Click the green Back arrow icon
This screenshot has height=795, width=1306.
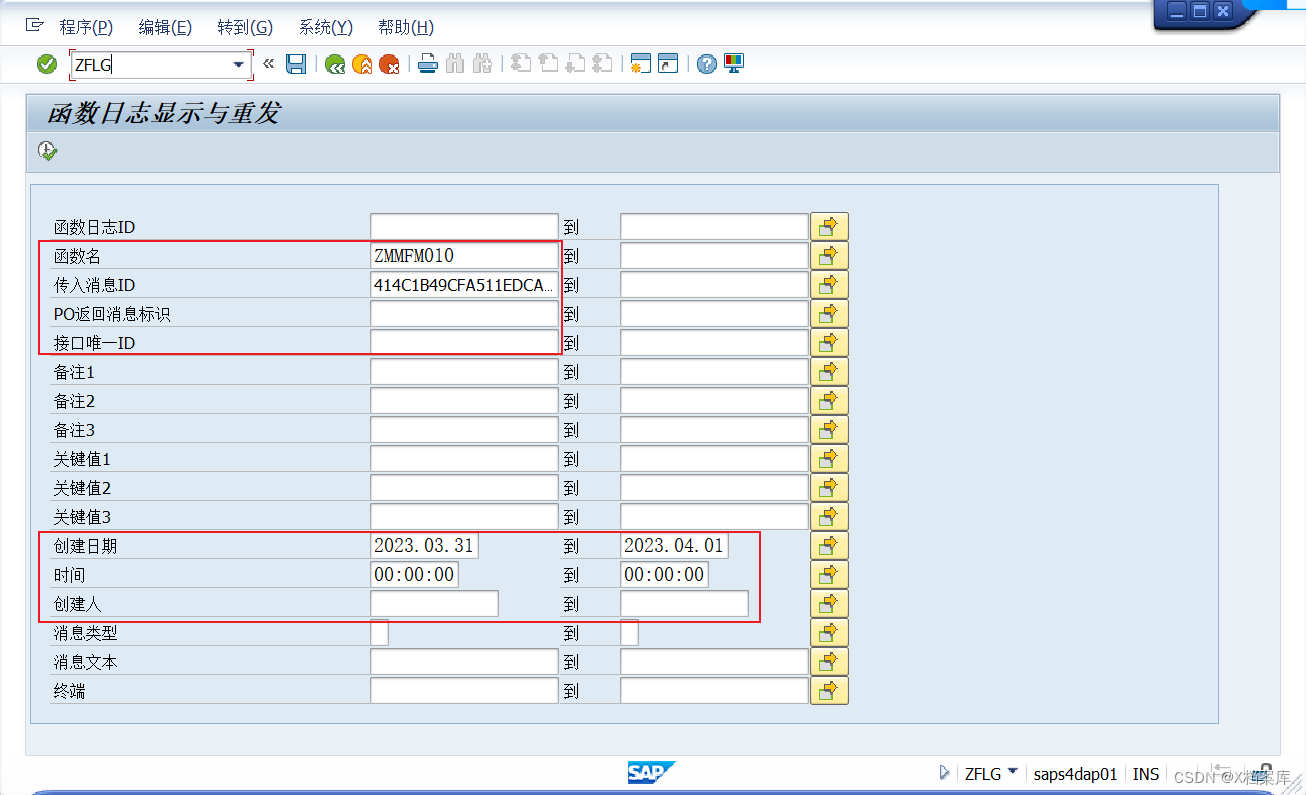coord(335,64)
